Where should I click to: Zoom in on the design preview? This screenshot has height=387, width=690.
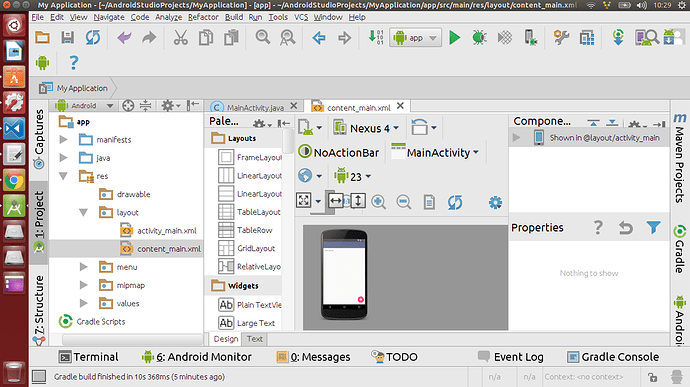pos(378,202)
